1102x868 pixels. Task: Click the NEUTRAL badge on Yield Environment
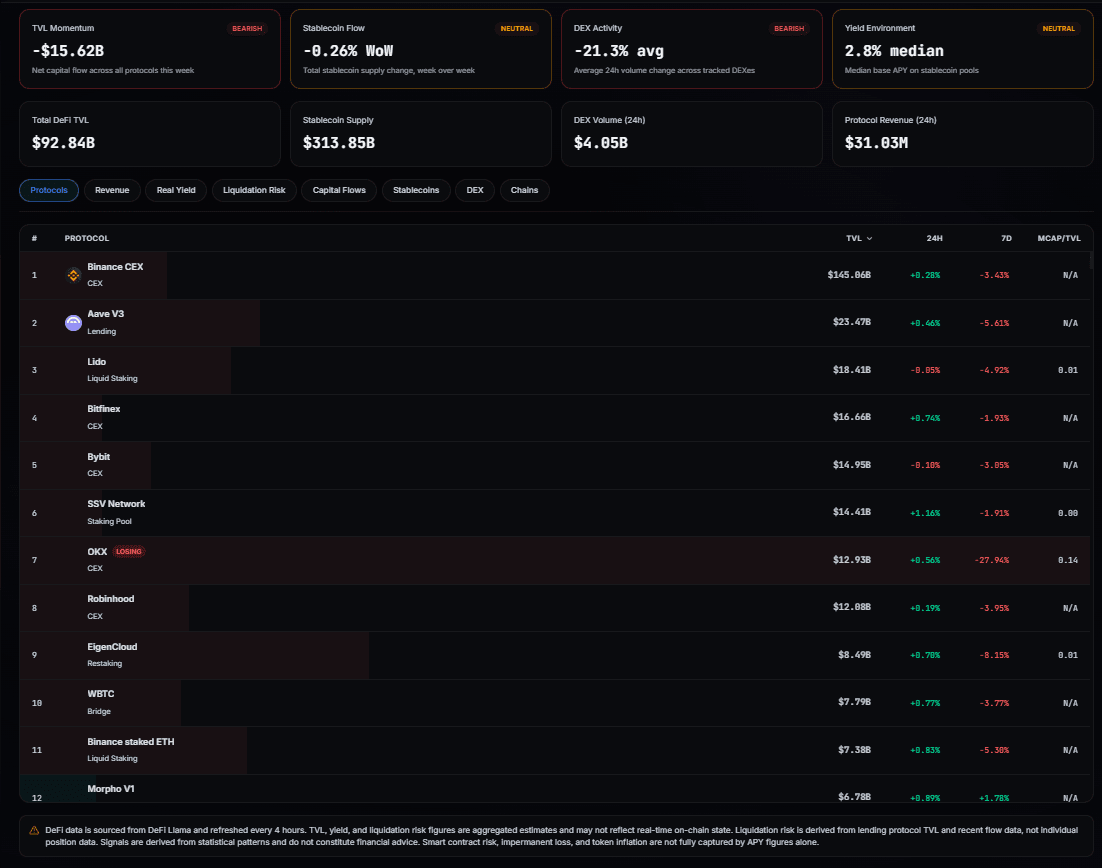(1058, 29)
